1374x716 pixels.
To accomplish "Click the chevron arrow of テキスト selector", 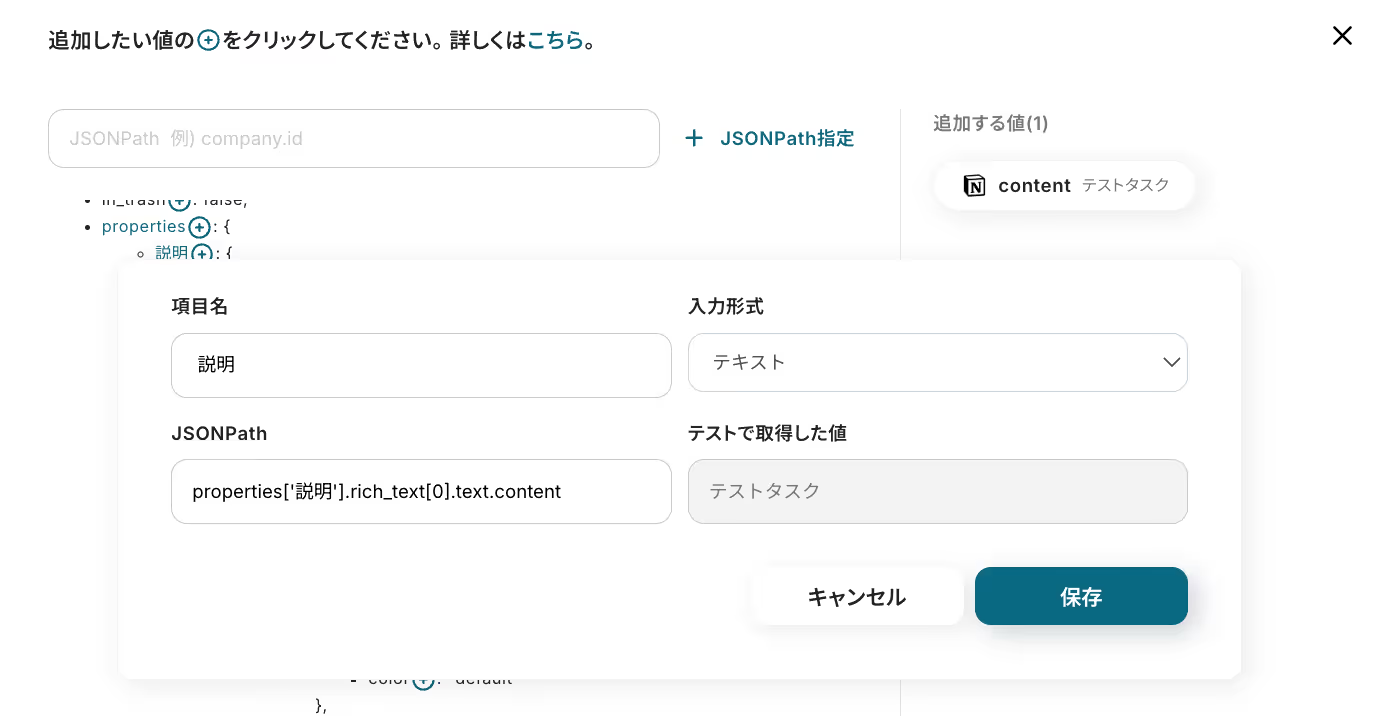I will [x=1171, y=362].
